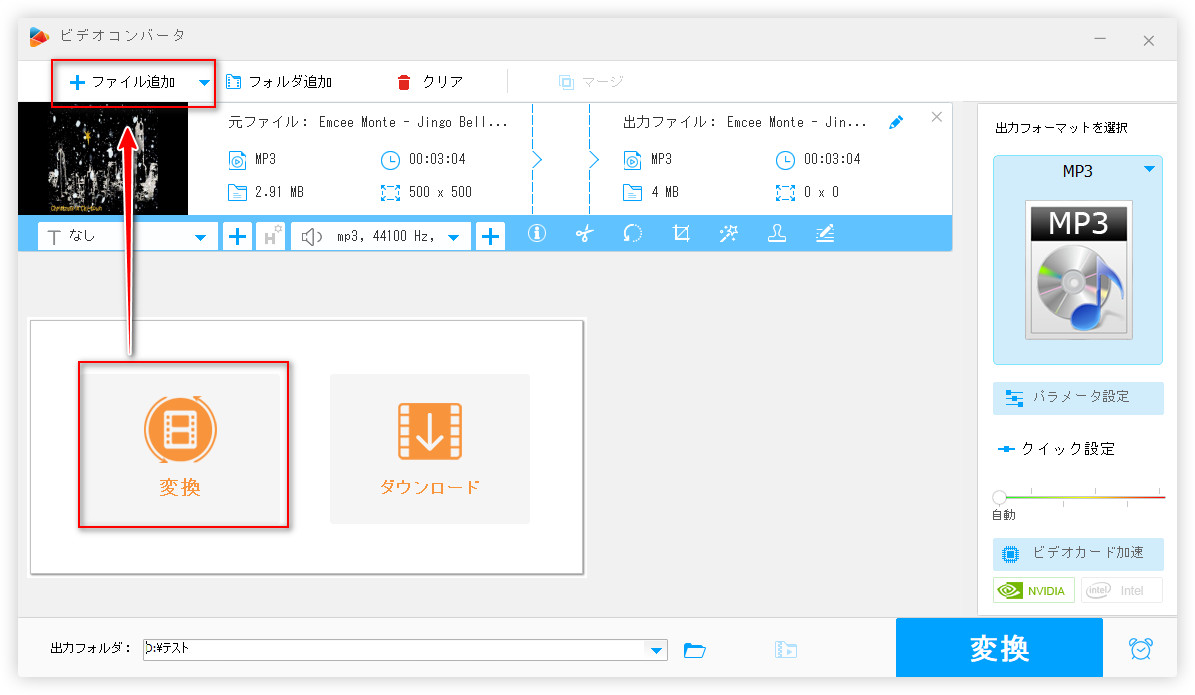Toggle the ビデオカード加速 option
The image size is (1195, 695).
tap(1078, 553)
